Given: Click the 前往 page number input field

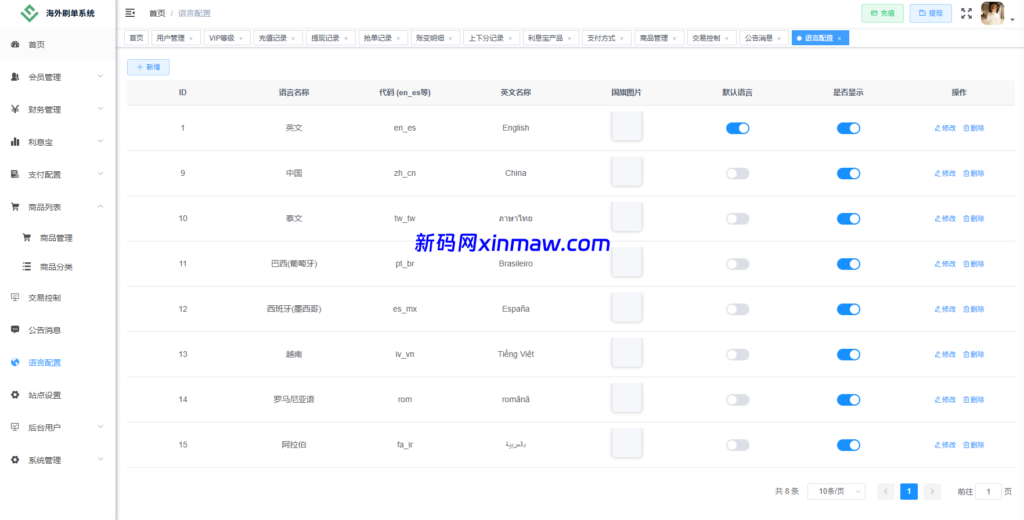Looking at the screenshot, I should coord(989,491).
